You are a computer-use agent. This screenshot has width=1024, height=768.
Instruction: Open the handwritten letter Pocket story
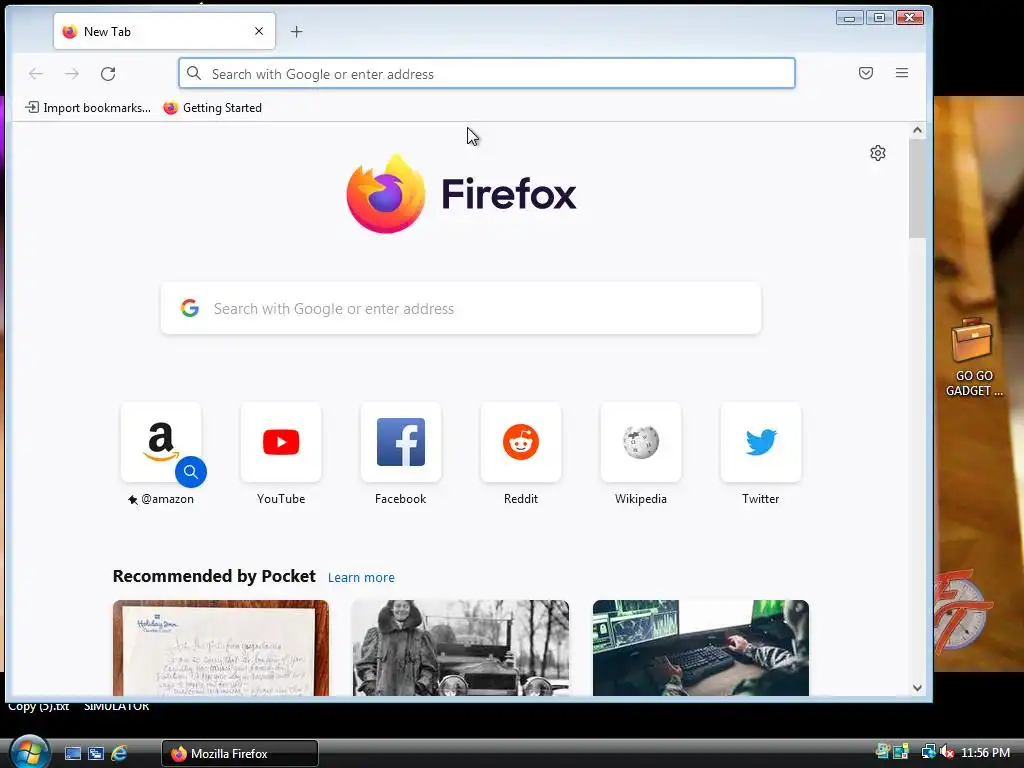pyautogui.click(x=221, y=648)
